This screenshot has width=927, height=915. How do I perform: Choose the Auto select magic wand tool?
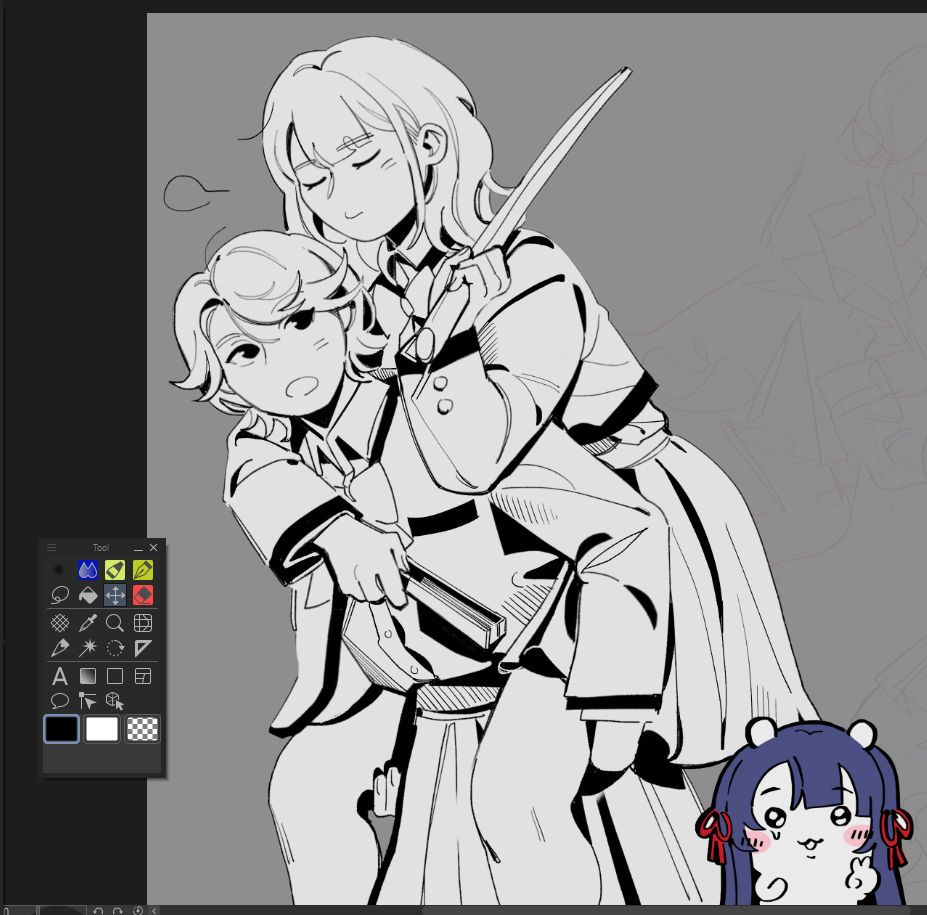88,649
